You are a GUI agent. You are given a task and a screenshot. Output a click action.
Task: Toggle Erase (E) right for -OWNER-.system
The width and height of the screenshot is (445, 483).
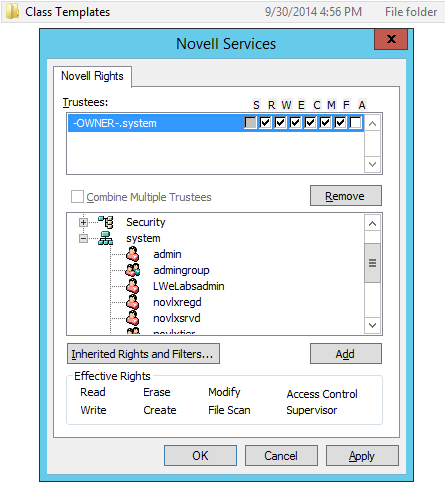[295, 123]
